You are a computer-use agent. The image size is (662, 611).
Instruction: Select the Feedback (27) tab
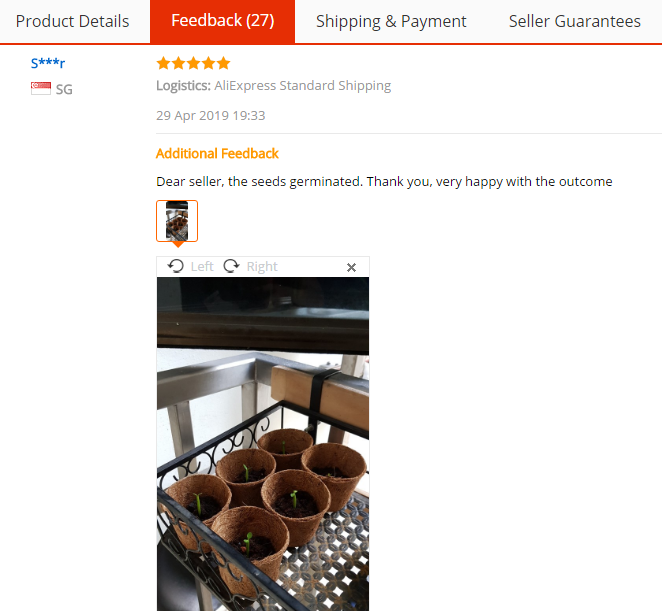click(x=222, y=21)
